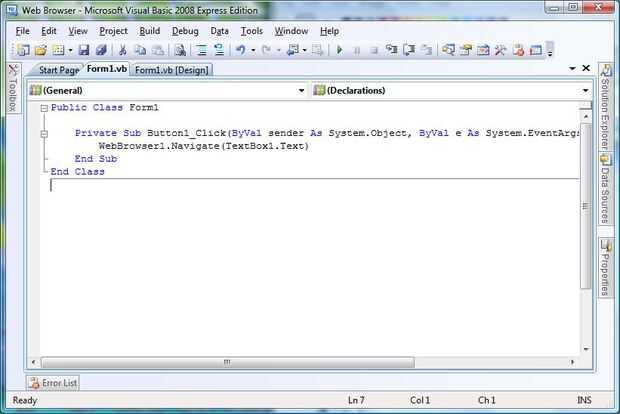620x414 pixels.
Task: Click the horizontal scrollbar thumb
Action: (228, 362)
